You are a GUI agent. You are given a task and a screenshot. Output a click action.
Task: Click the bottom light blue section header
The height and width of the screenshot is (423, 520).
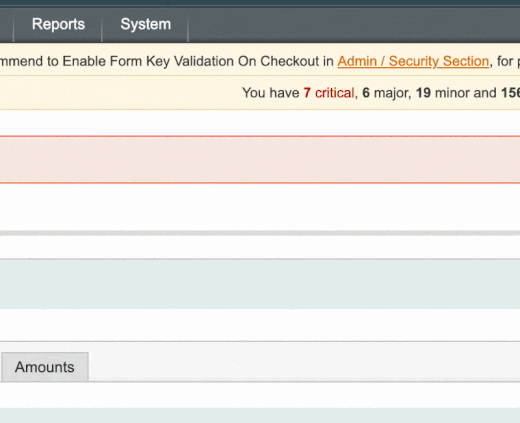(260, 415)
